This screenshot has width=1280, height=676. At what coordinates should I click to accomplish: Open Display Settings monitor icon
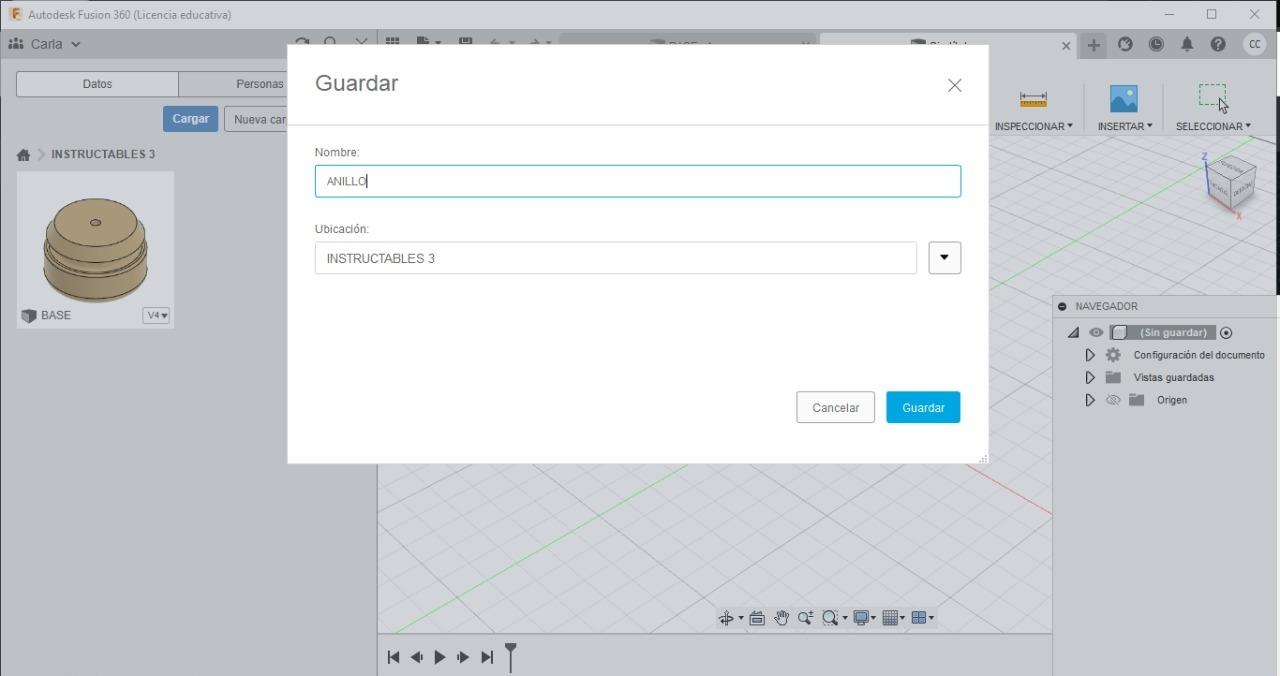tap(860, 618)
